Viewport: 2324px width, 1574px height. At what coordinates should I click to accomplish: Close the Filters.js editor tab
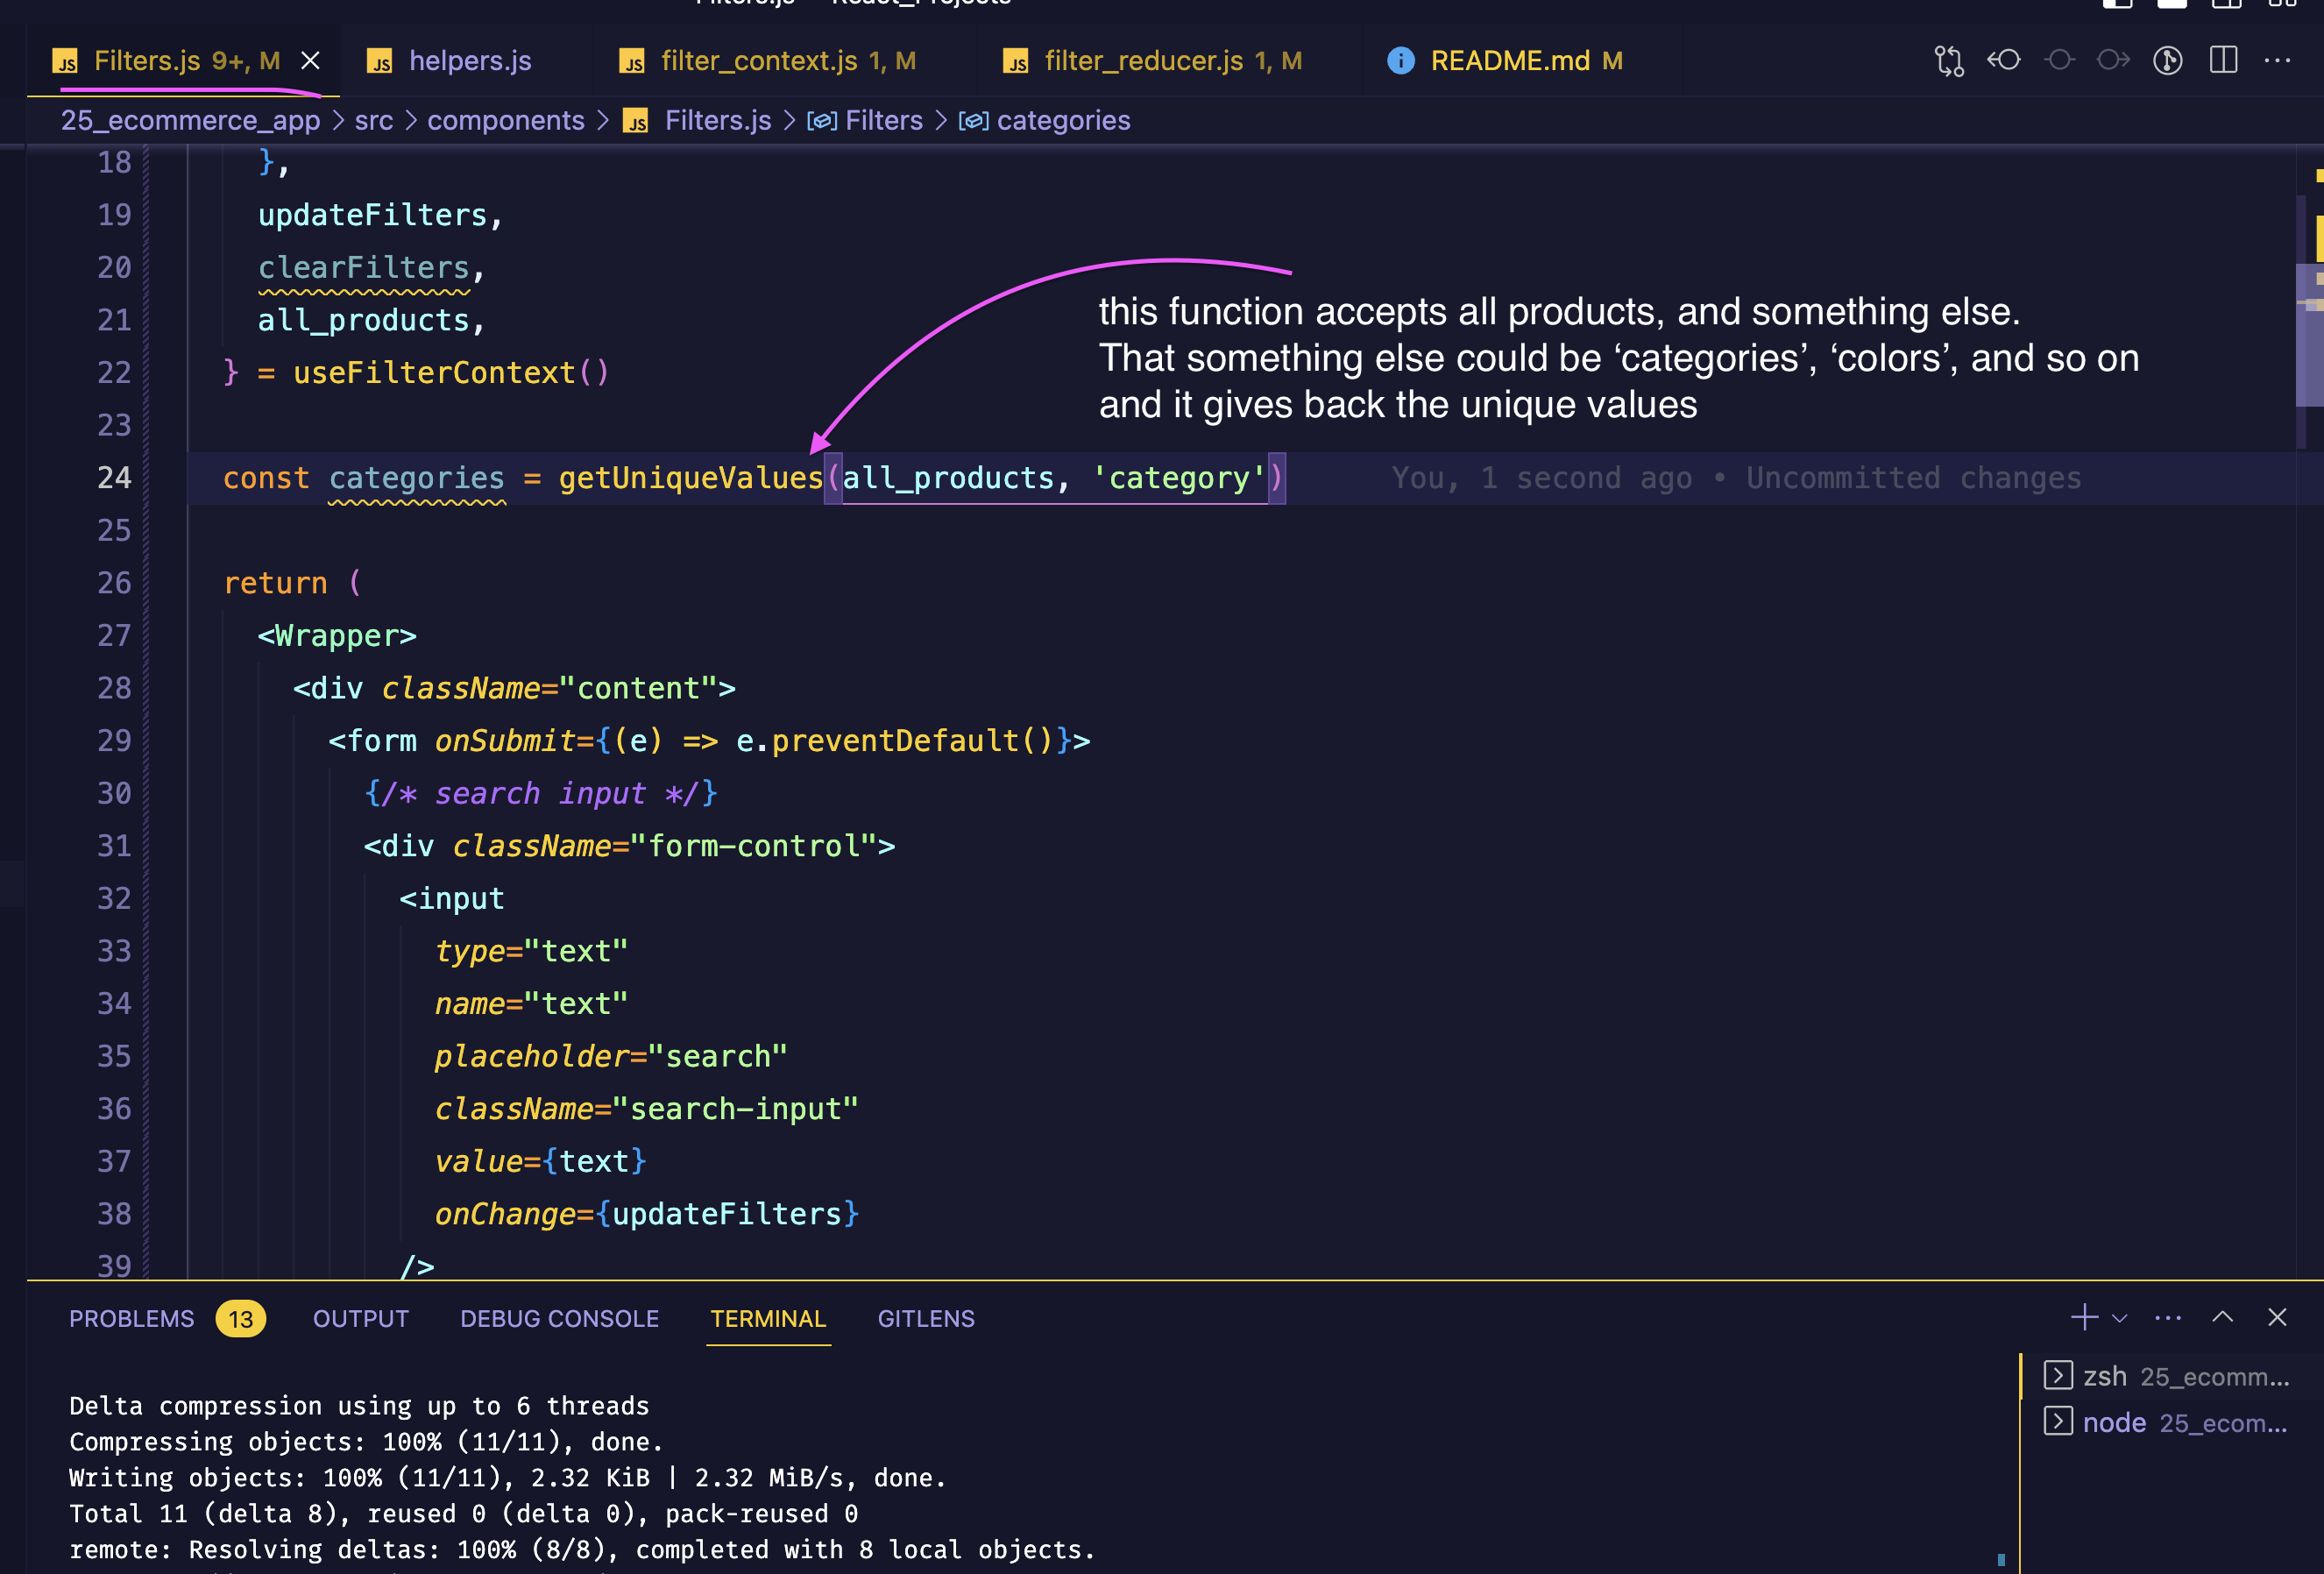(311, 61)
